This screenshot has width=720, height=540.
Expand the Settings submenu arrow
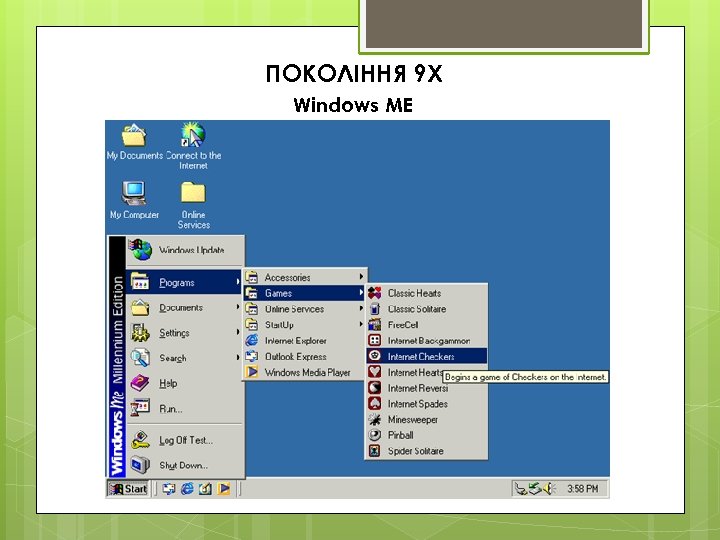(238, 332)
